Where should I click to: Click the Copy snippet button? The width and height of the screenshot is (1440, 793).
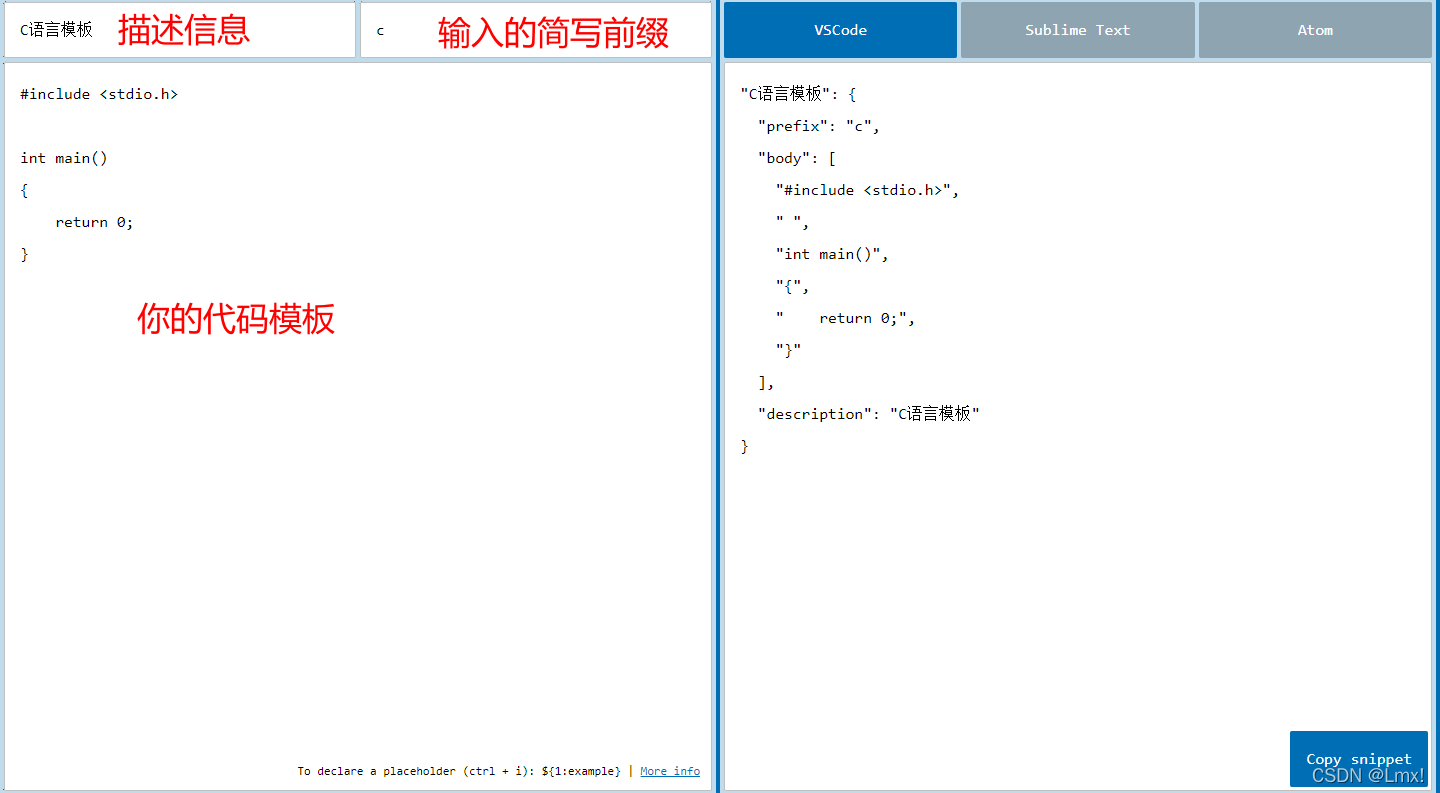1358,759
